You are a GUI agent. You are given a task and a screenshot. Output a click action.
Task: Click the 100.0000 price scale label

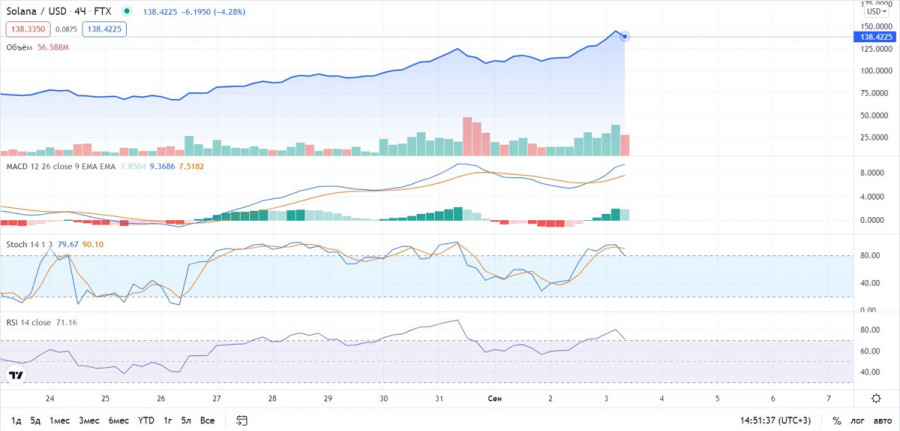(x=875, y=71)
